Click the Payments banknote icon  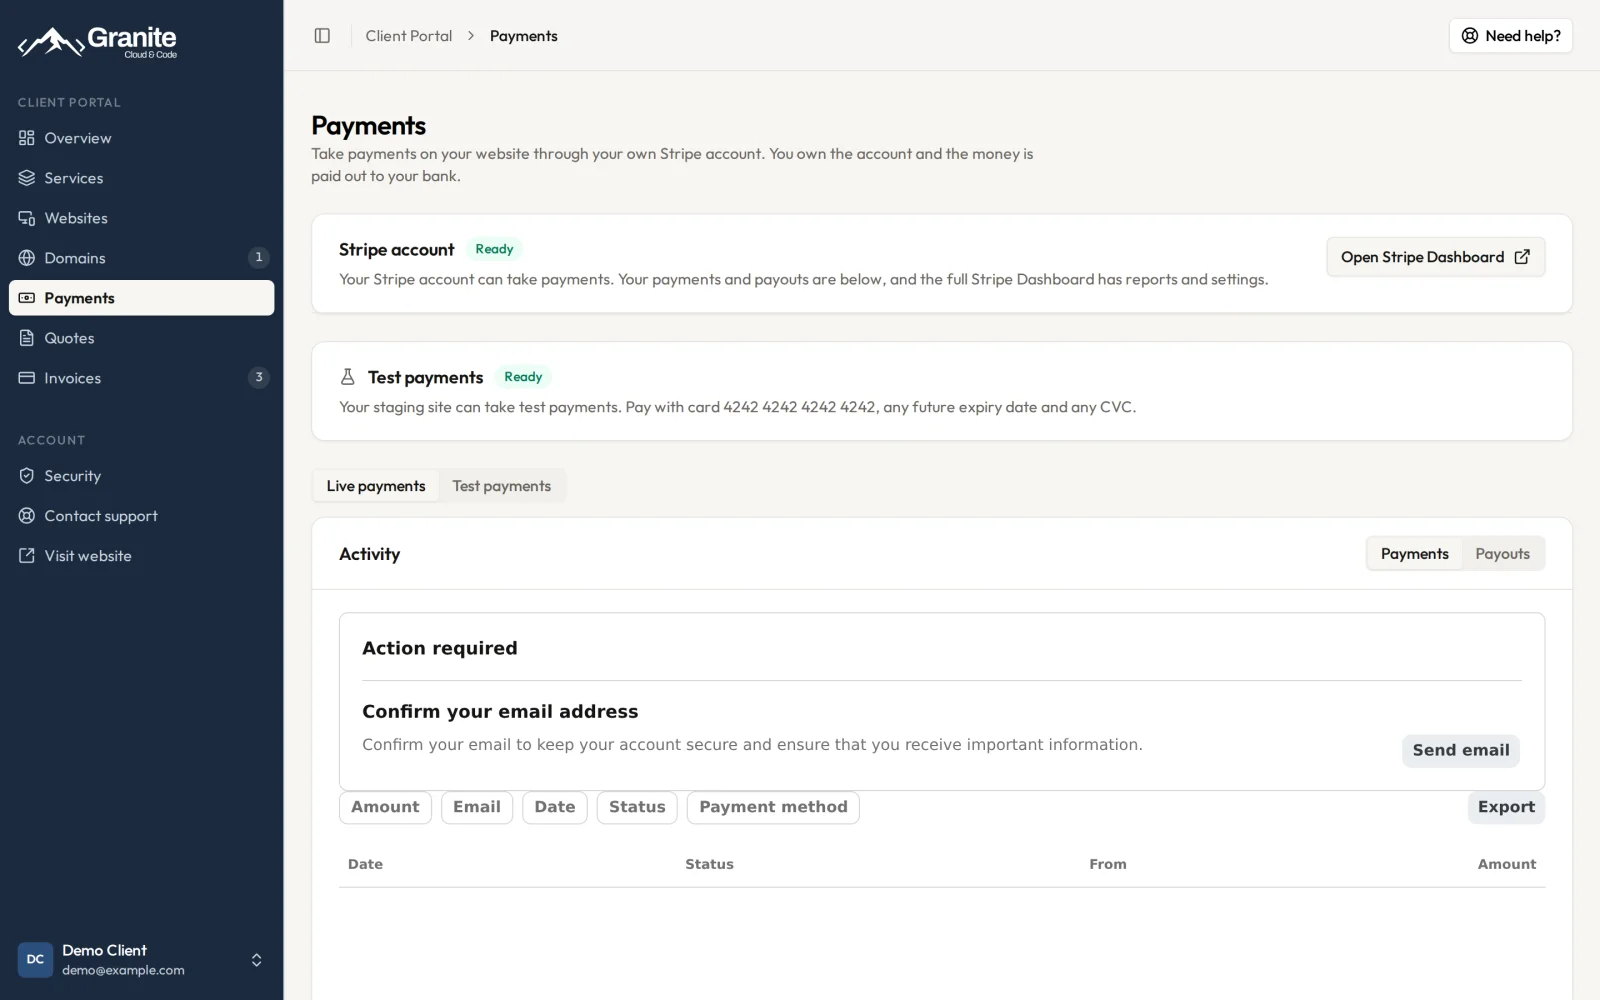(x=27, y=298)
